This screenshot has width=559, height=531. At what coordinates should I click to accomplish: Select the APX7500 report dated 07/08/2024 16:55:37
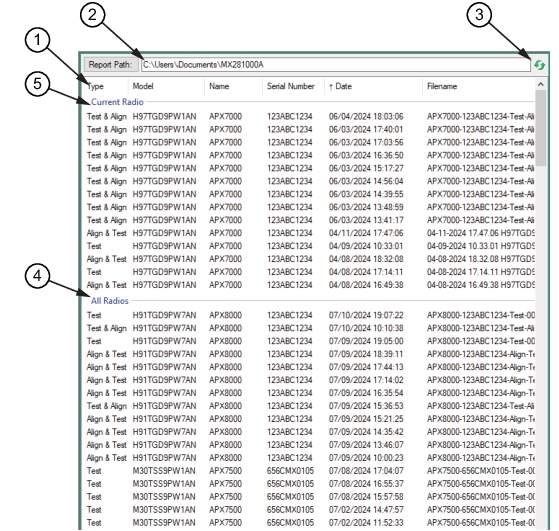point(310,484)
